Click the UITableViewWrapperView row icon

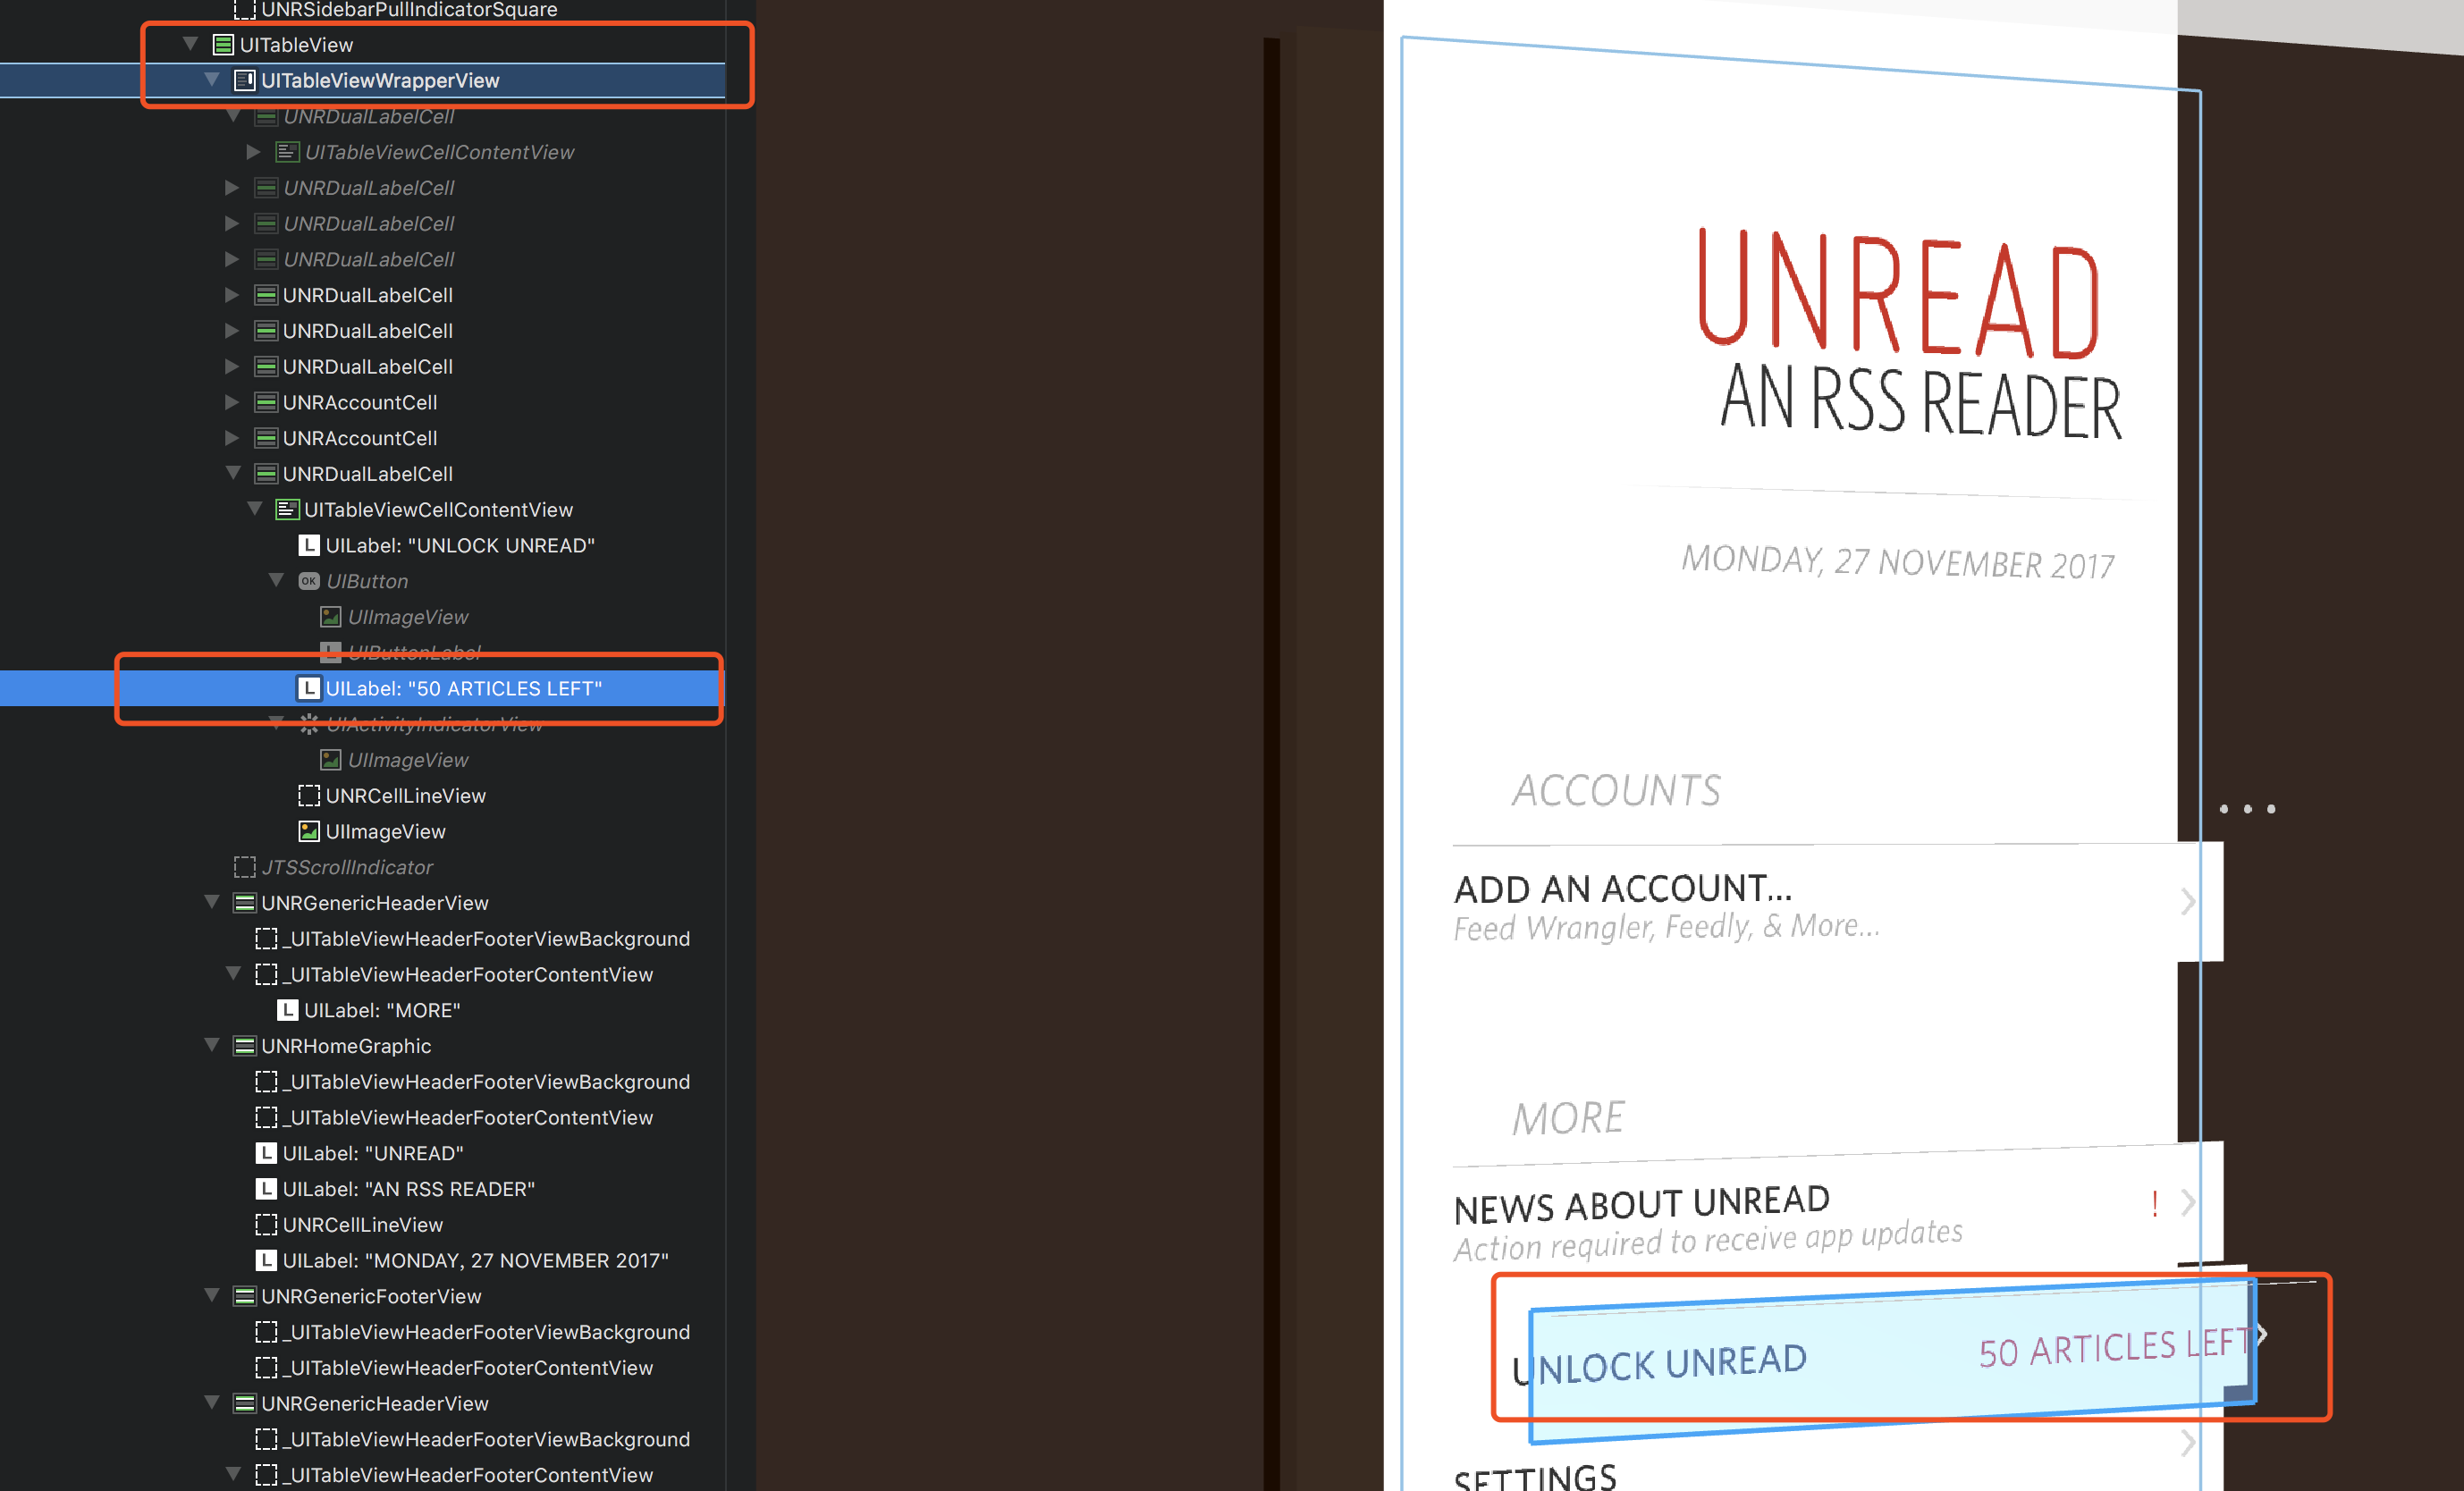point(245,80)
